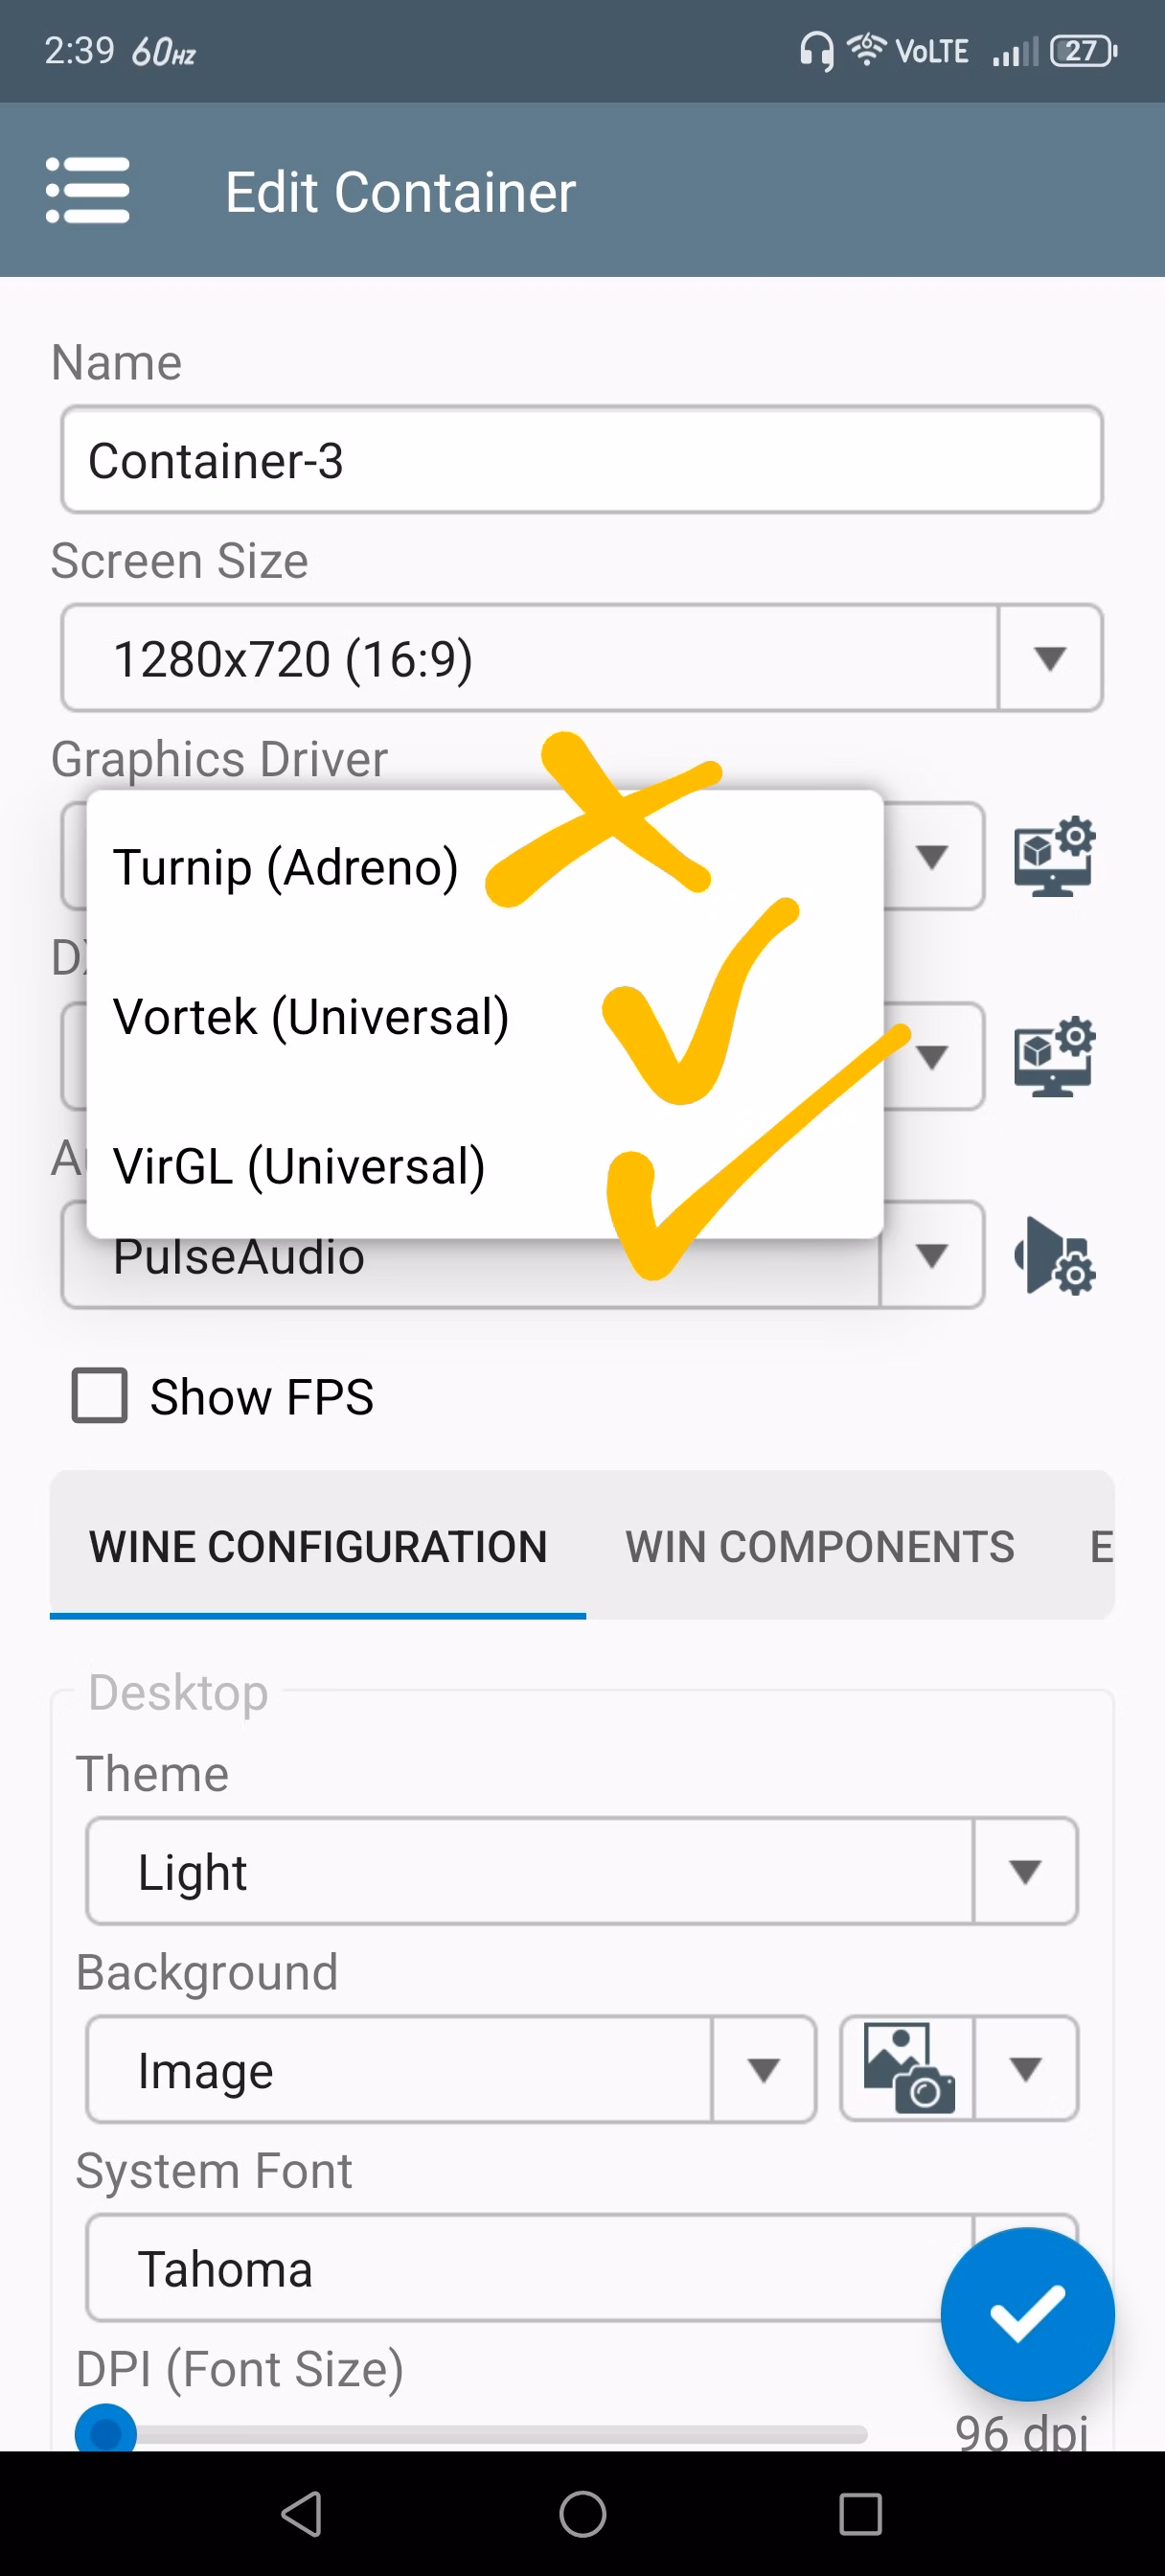Viewport: 1165px width, 2576px height.
Task: Expand the PulseAudio audio driver dropdown
Action: pyautogui.click(x=931, y=1256)
